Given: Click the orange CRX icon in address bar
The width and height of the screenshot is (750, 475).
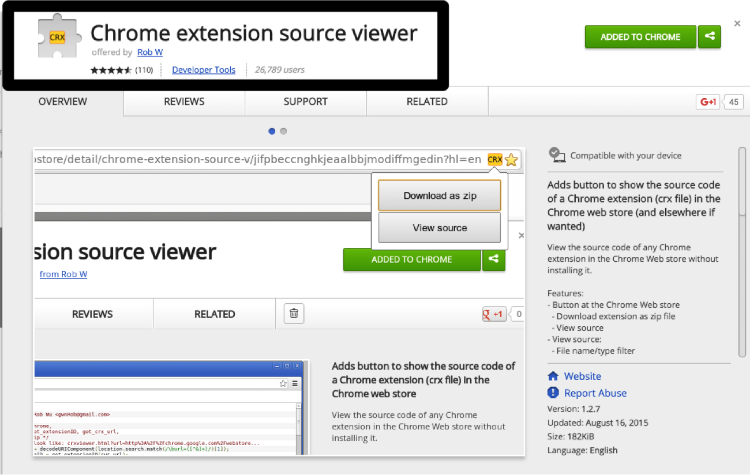Looking at the screenshot, I should coord(494,160).
